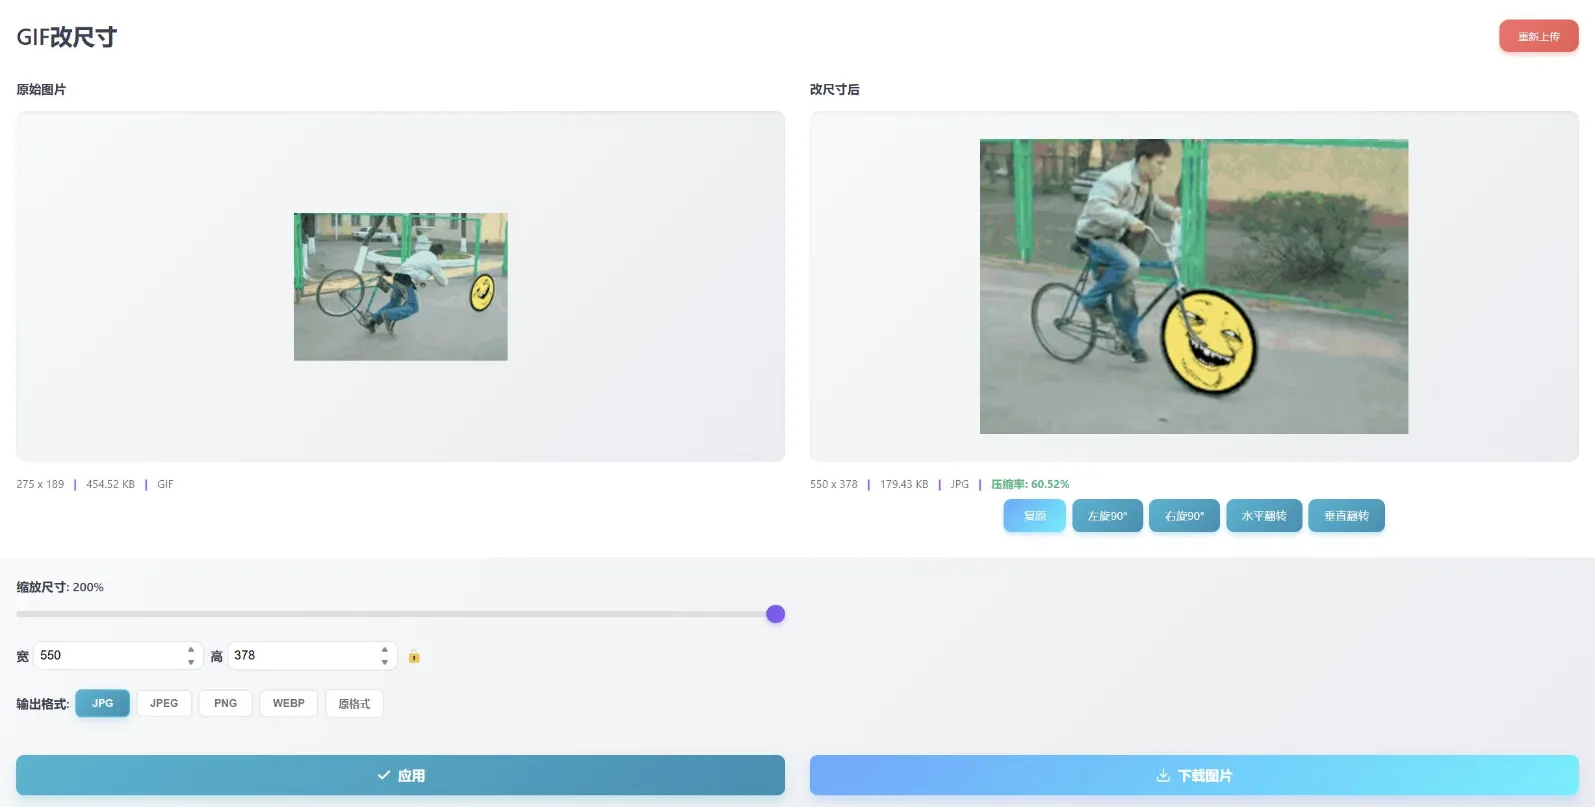Select 原格式 original format option

click(x=354, y=703)
